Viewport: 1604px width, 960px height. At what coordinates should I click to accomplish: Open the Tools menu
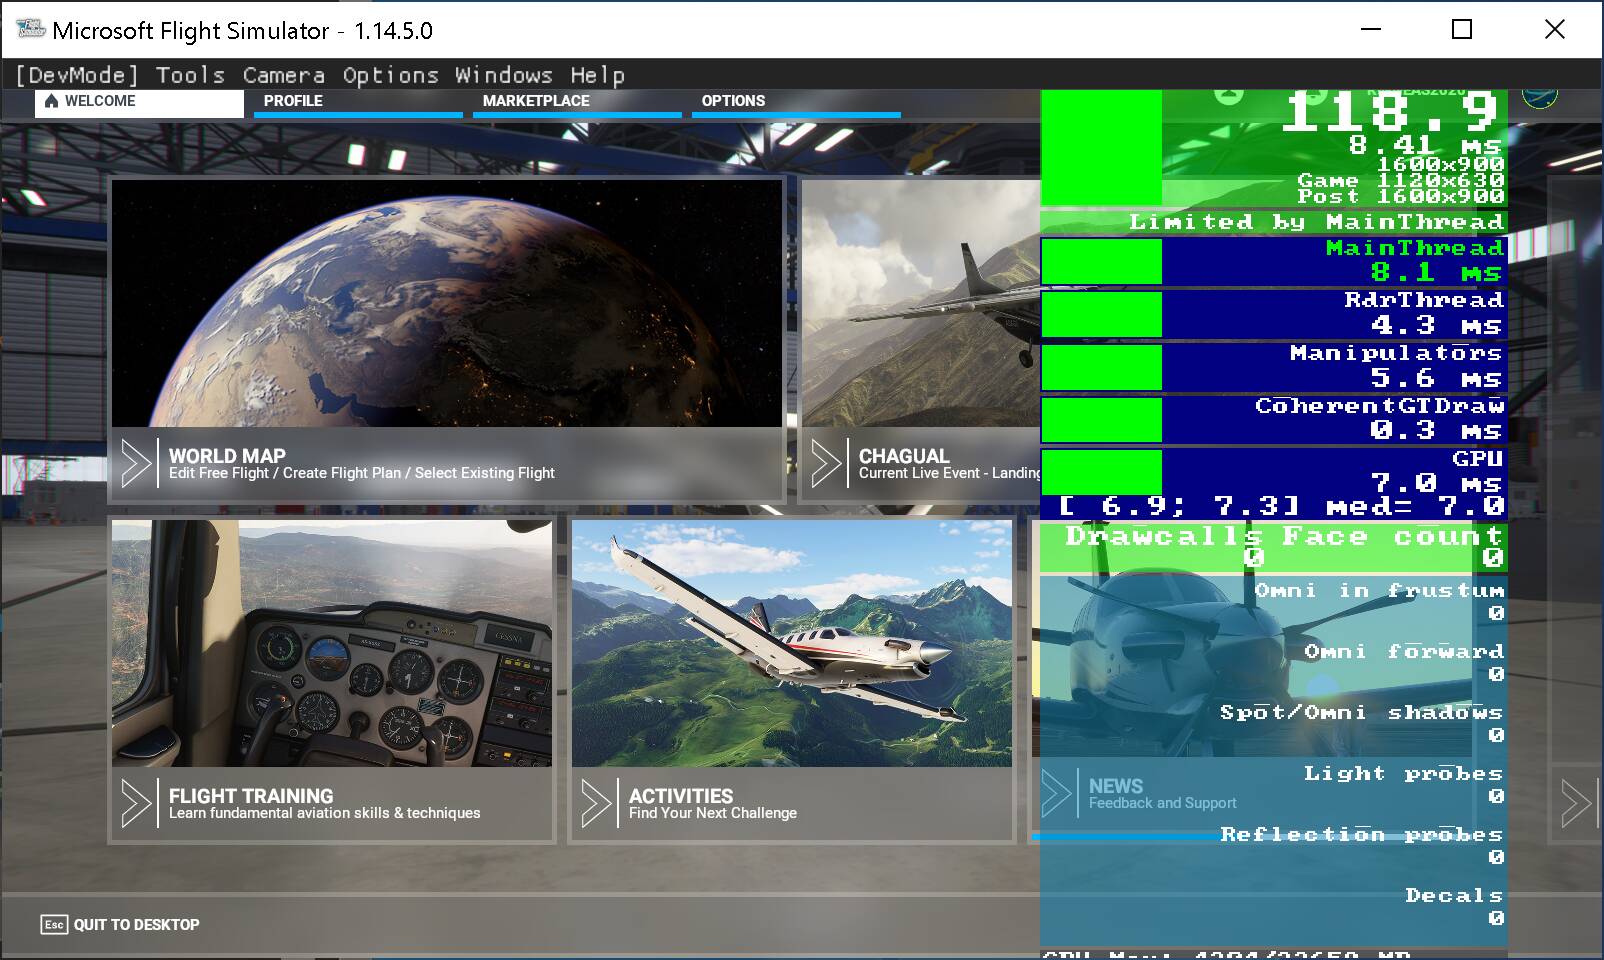point(190,75)
